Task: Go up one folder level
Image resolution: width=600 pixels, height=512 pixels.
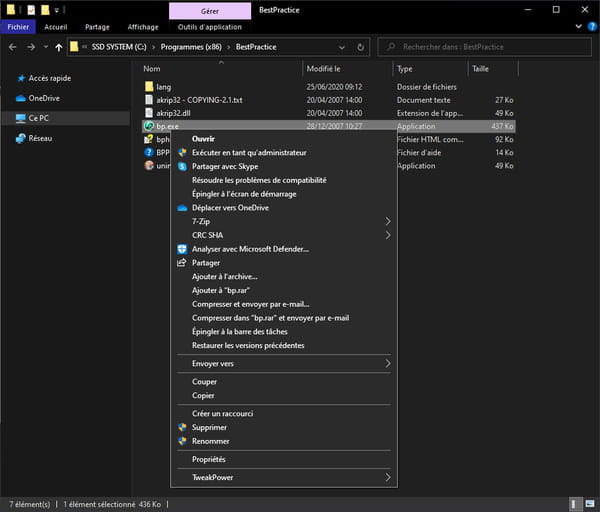Action: click(59, 47)
